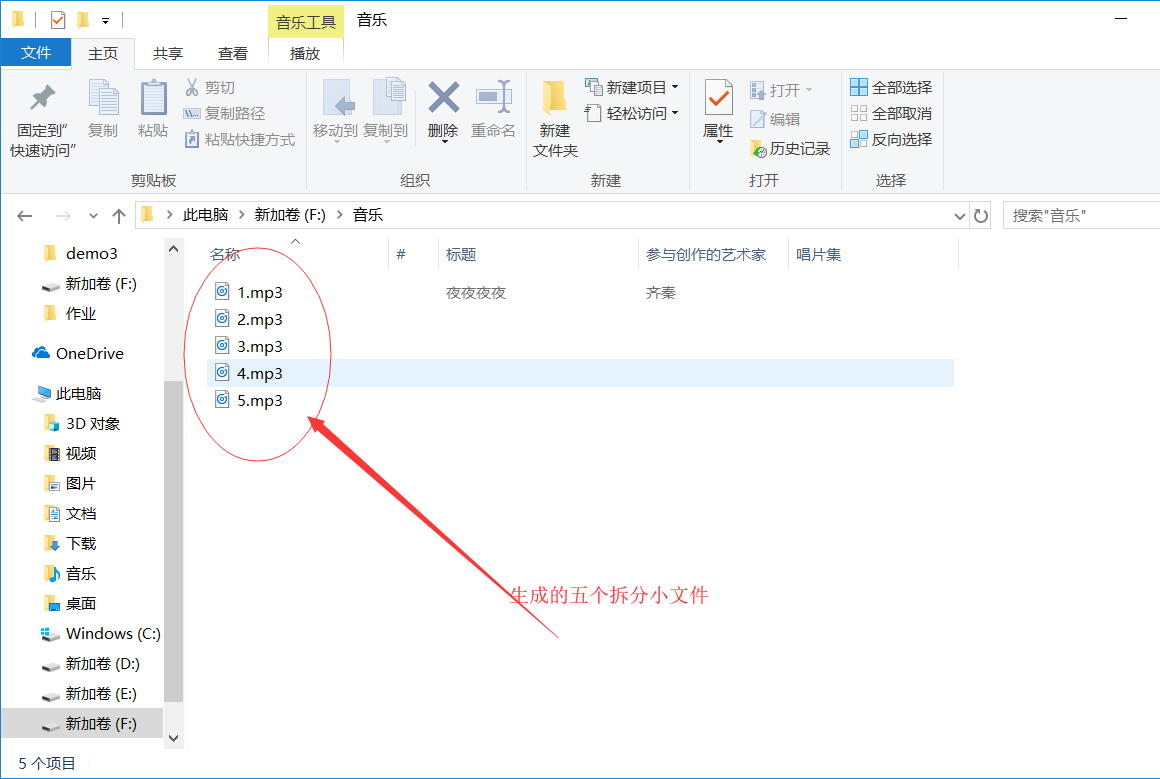Click Invert selection (反向选择)
The width and height of the screenshot is (1160, 779).
click(x=891, y=139)
